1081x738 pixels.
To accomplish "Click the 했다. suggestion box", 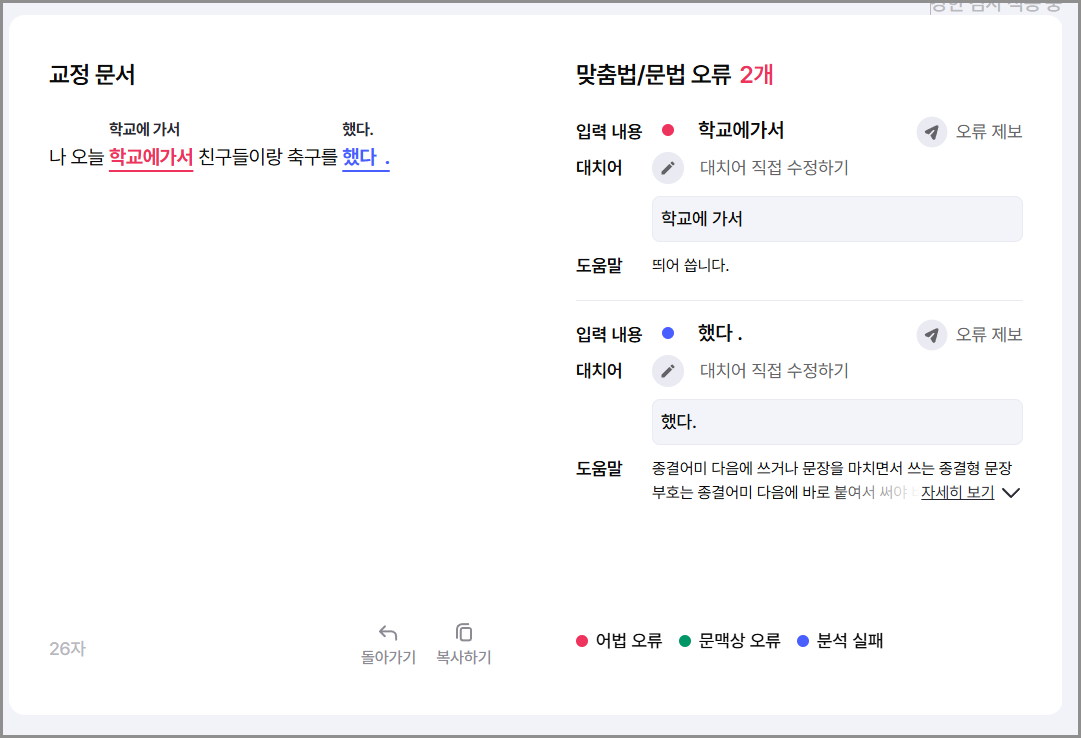I will (837, 421).
